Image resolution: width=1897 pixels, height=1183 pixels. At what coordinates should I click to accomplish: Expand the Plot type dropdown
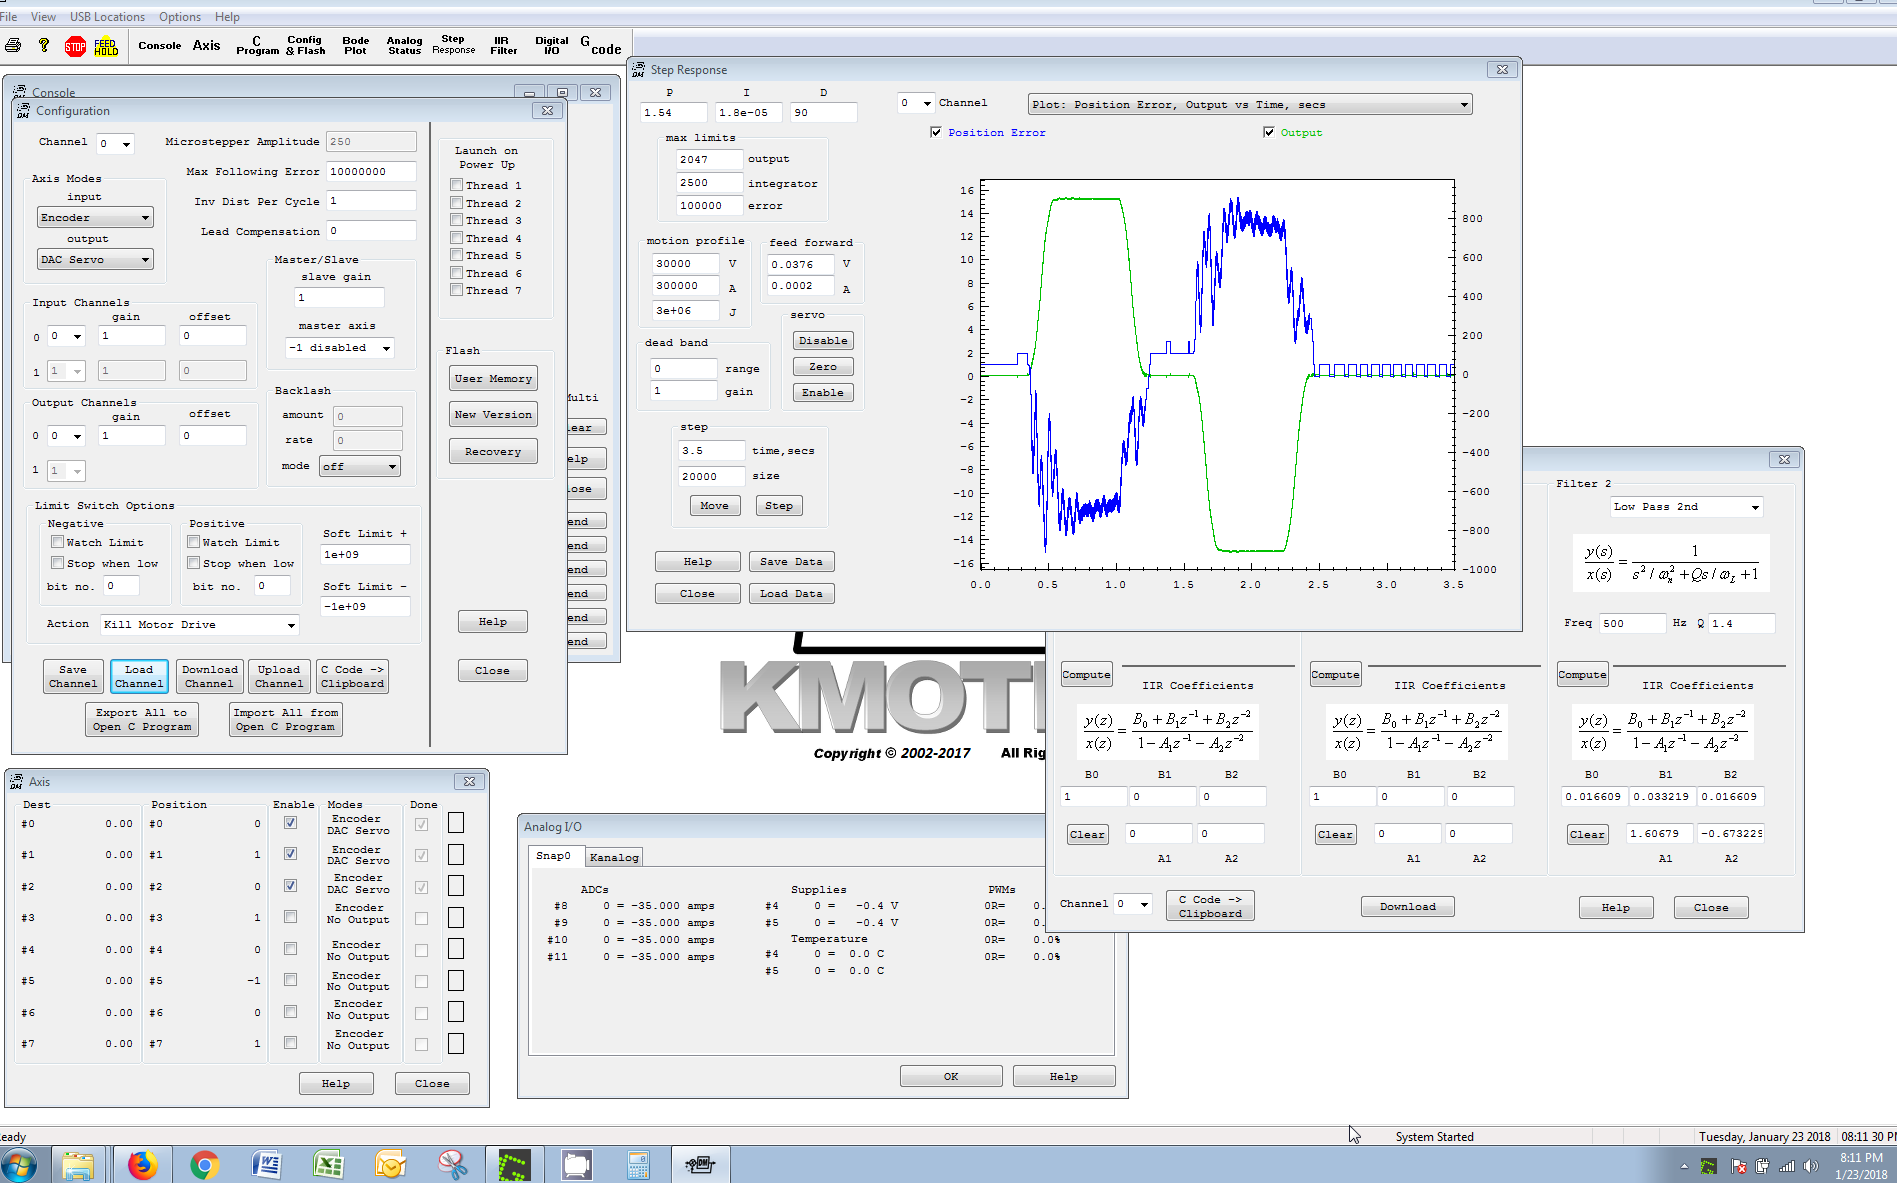(1463, 105)
